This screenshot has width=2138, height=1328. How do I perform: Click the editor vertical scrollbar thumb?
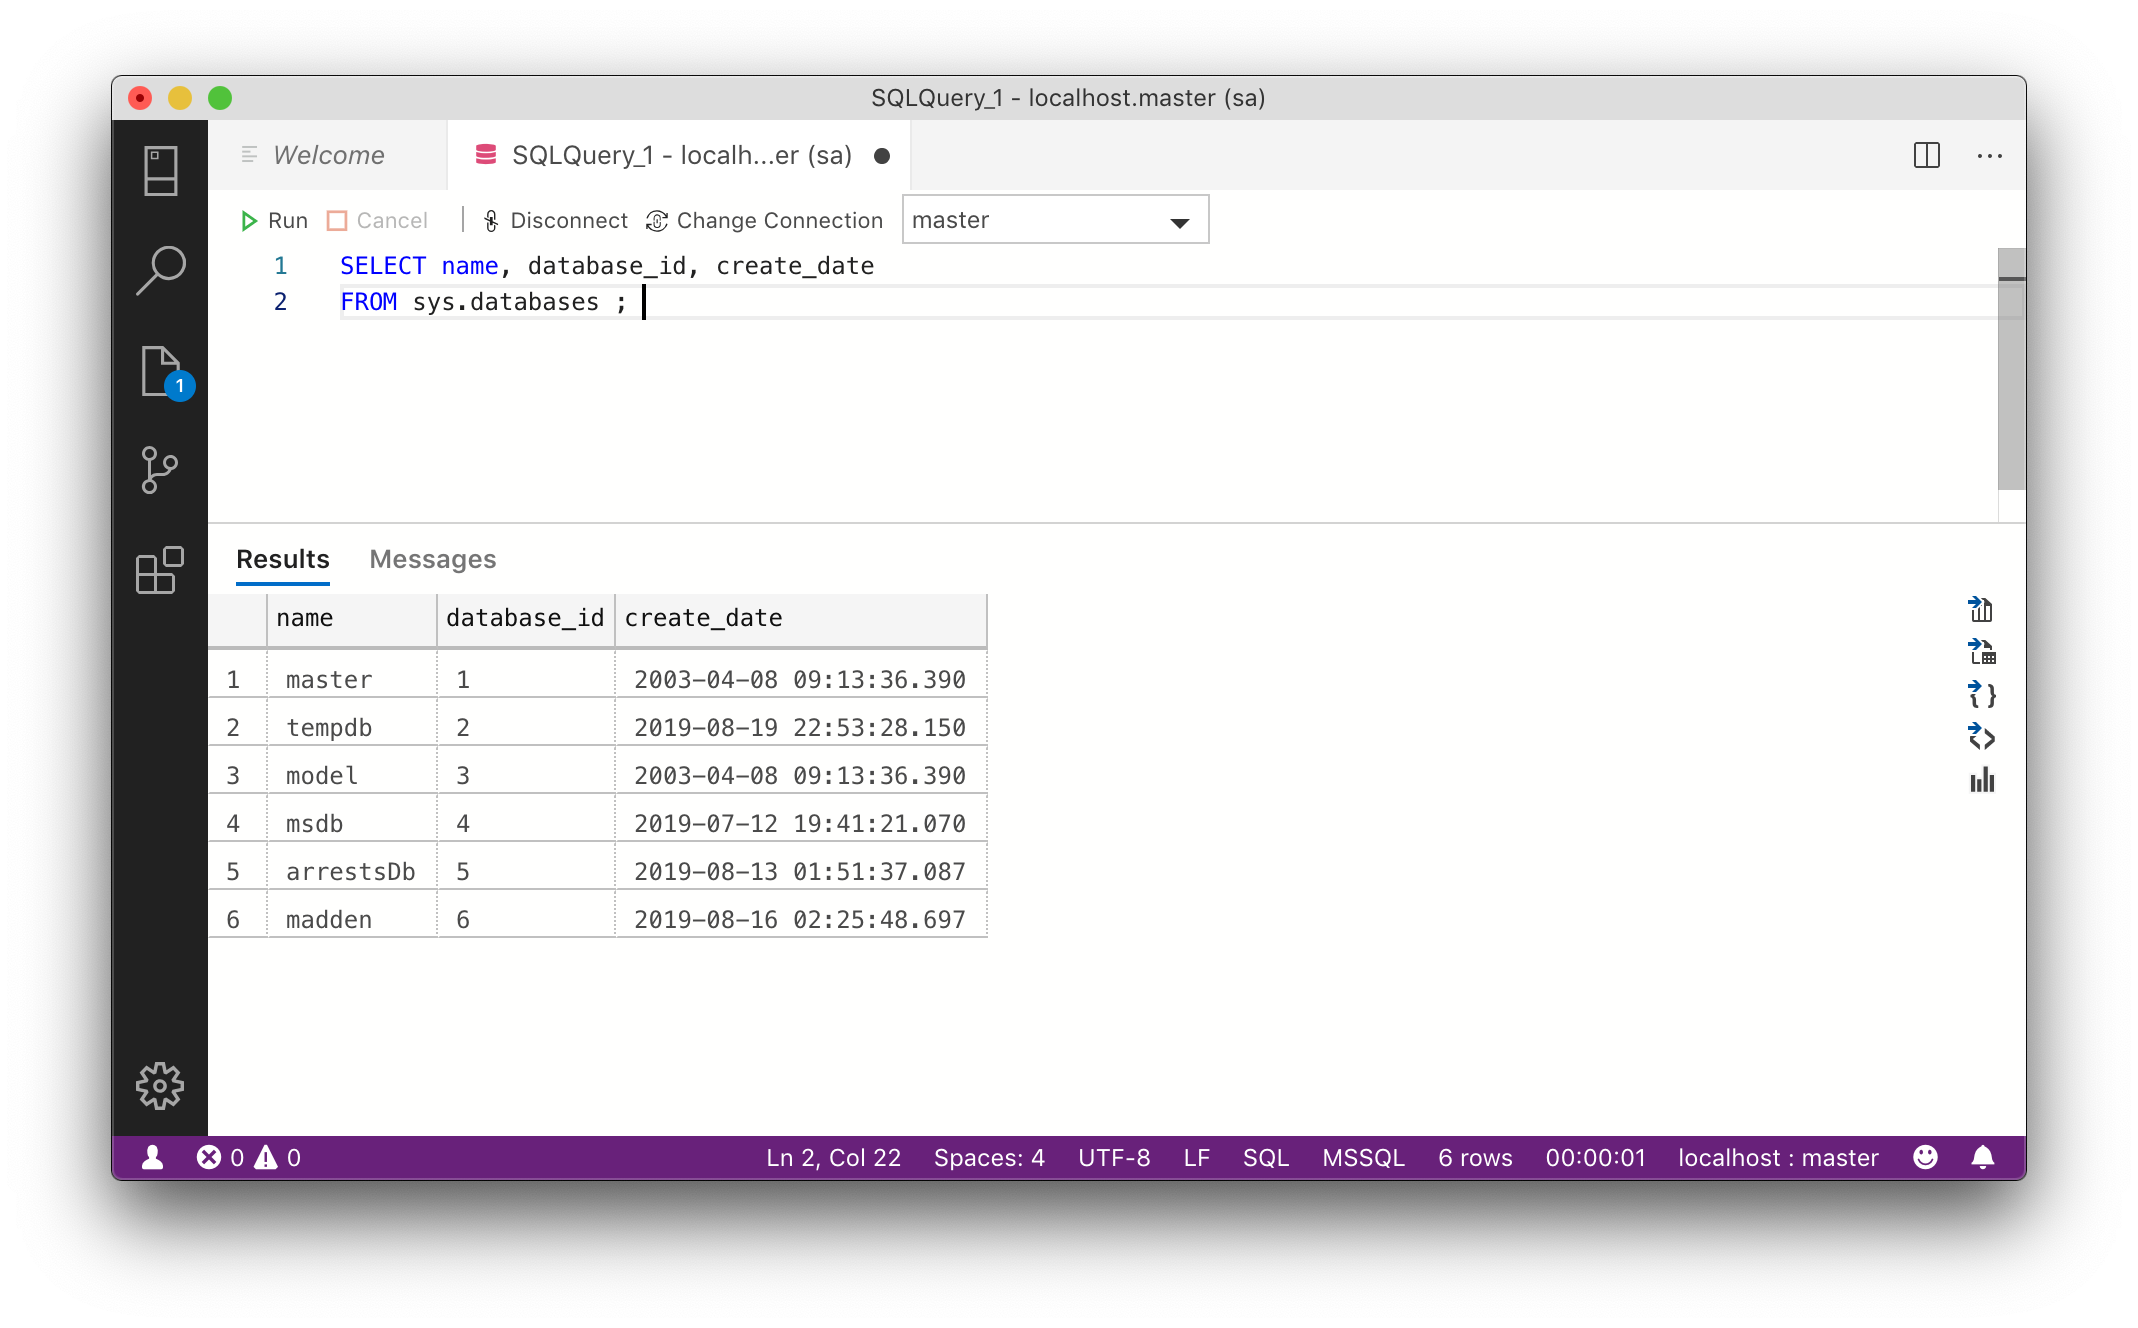(2011, 370)
